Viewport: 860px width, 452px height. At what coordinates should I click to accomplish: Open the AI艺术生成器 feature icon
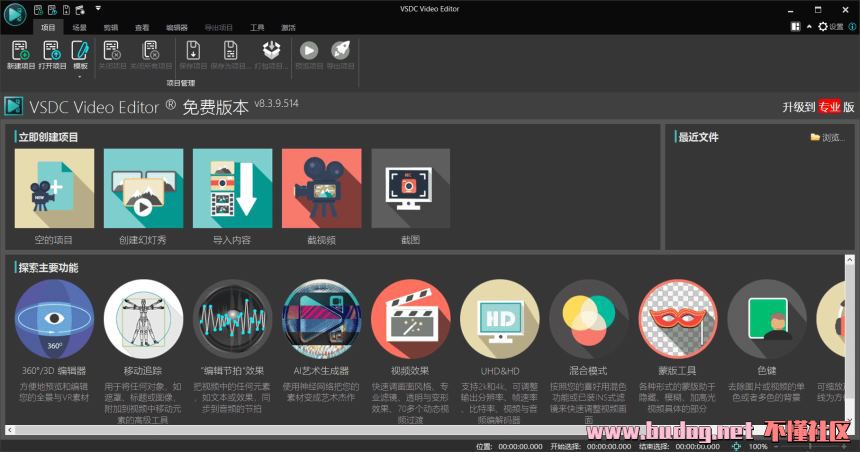tap(321, 319)
